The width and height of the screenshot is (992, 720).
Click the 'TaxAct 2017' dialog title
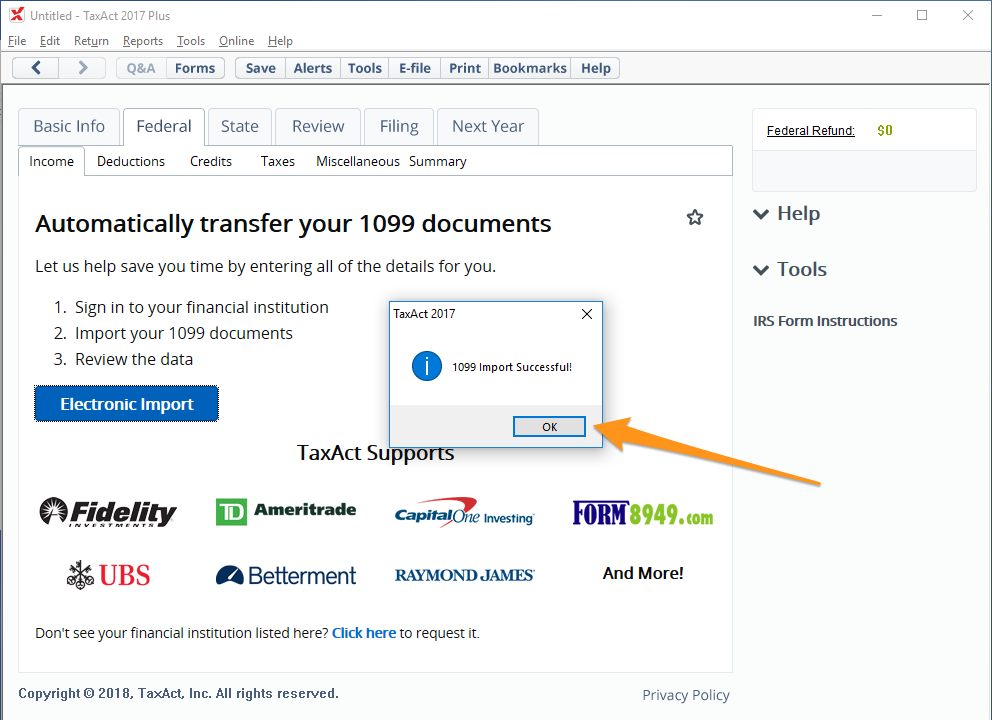pyautogui.click(x=424, y=314)
